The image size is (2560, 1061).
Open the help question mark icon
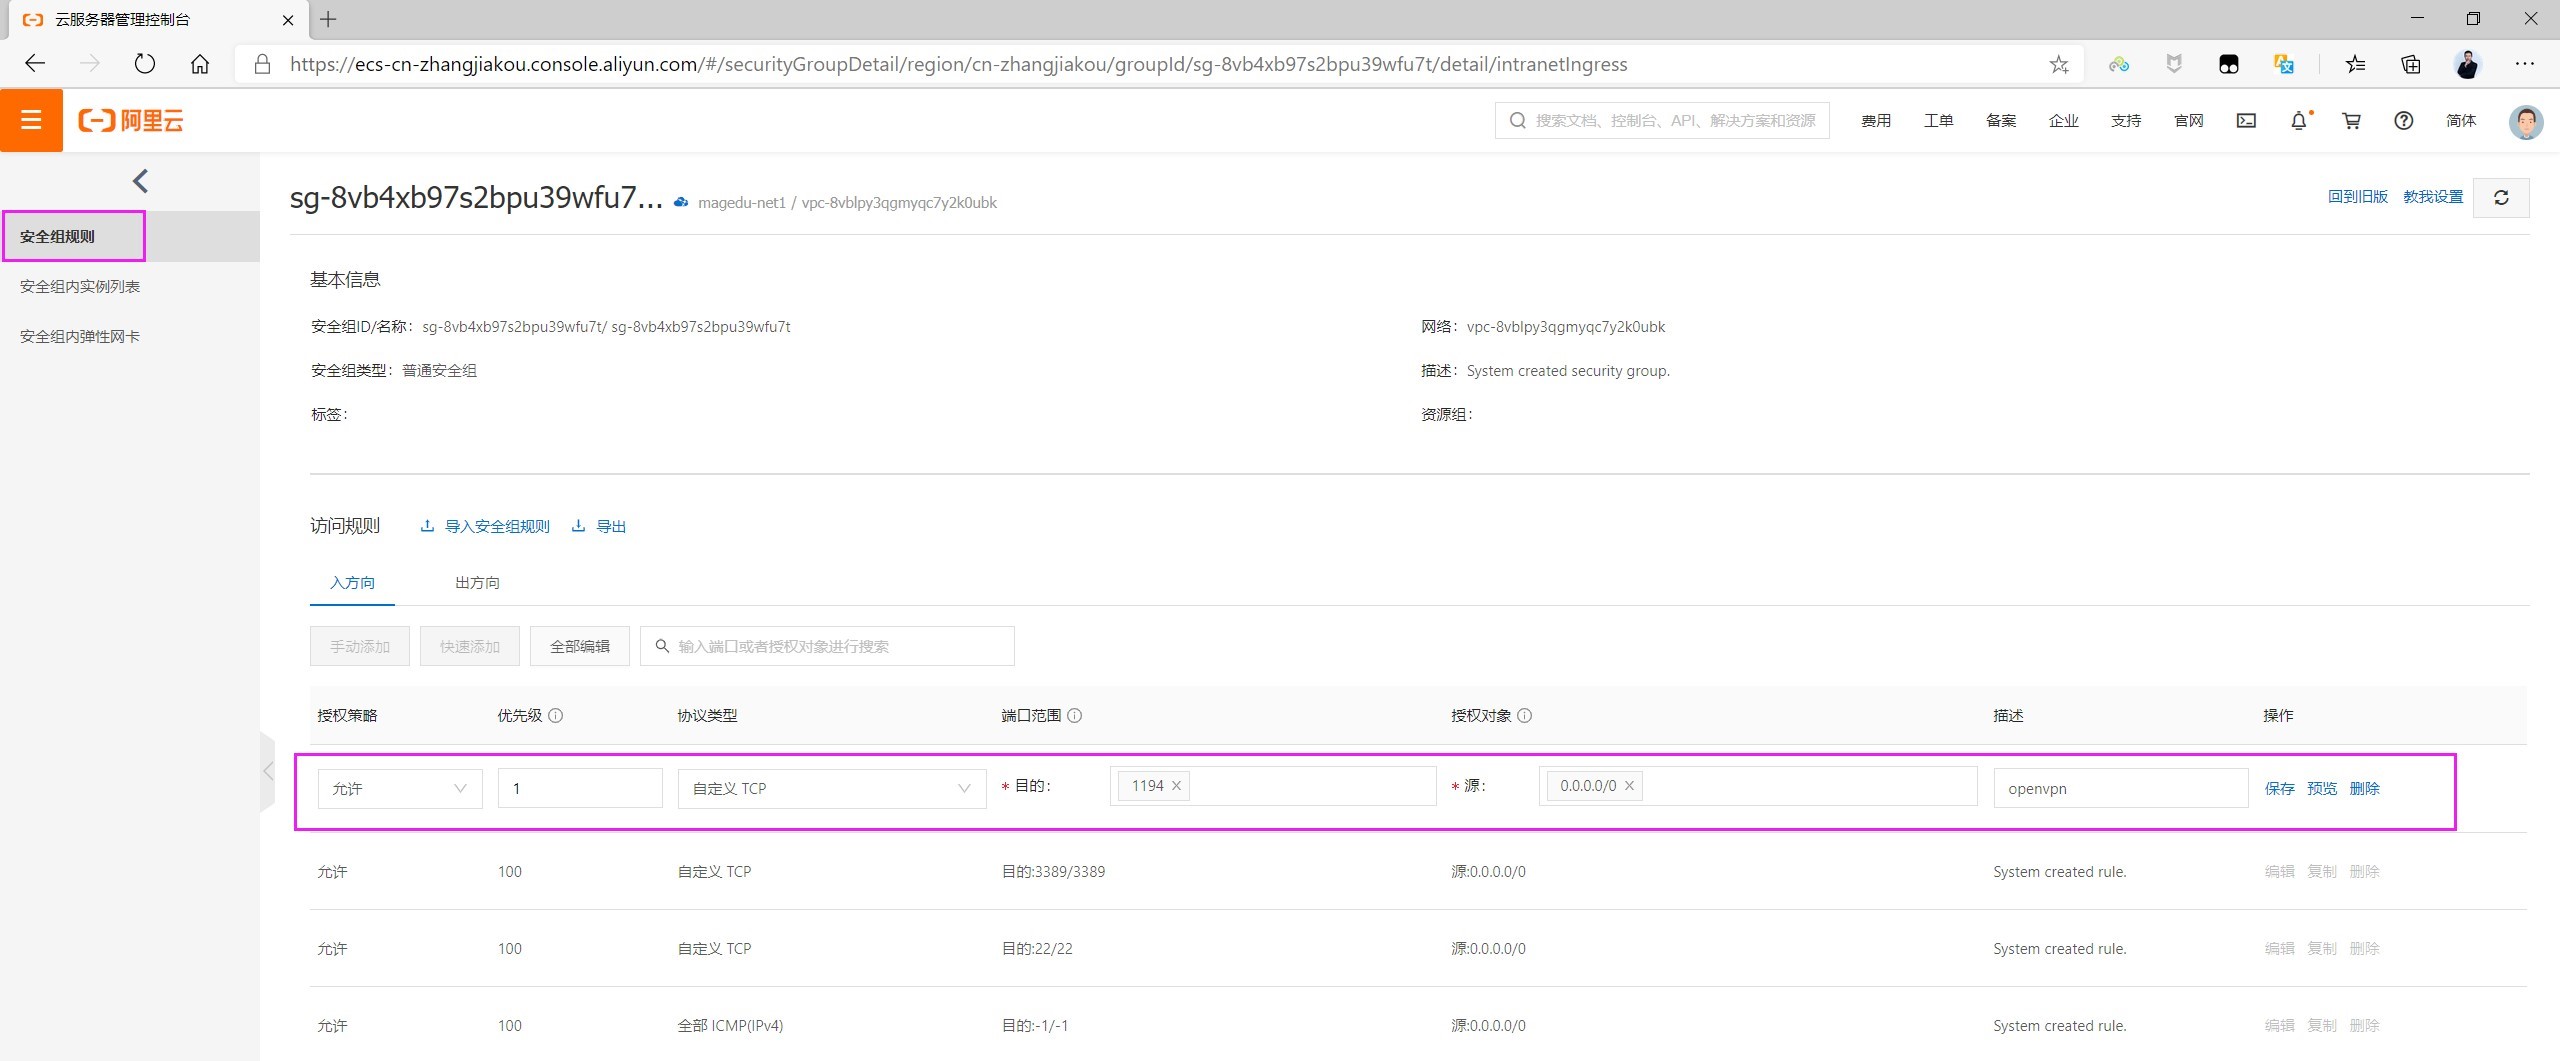2403,120
